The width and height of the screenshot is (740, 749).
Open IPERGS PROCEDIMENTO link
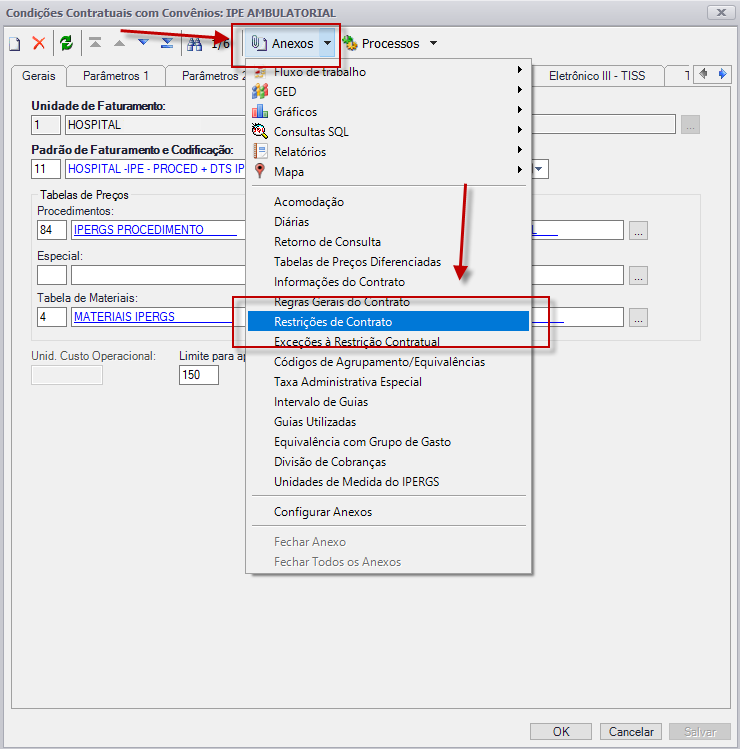click(x=139, y=230)
